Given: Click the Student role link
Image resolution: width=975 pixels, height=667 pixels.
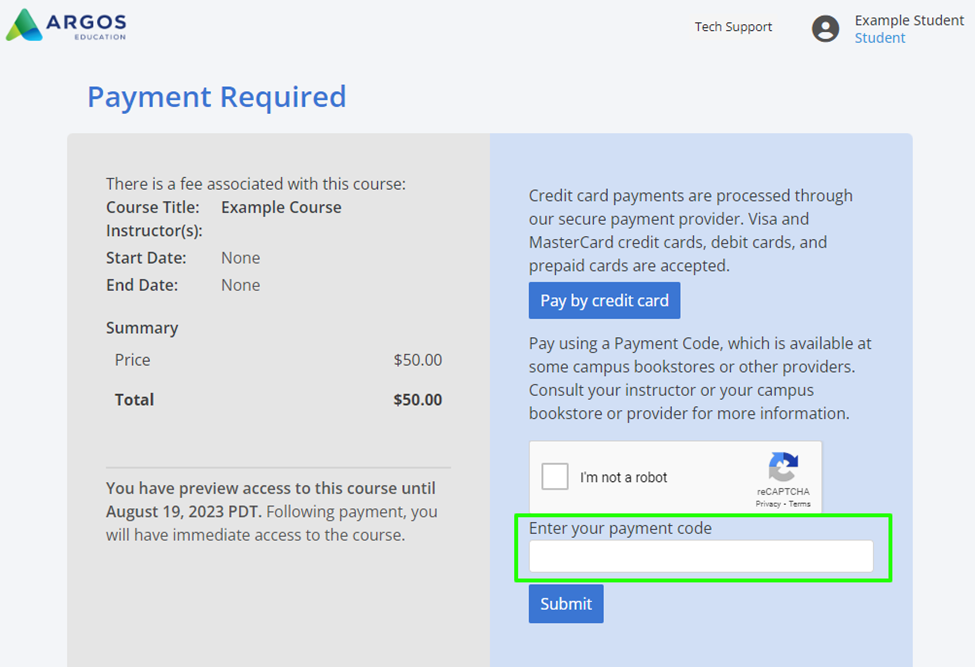Looking at the screenshot, I should point(879,38).
